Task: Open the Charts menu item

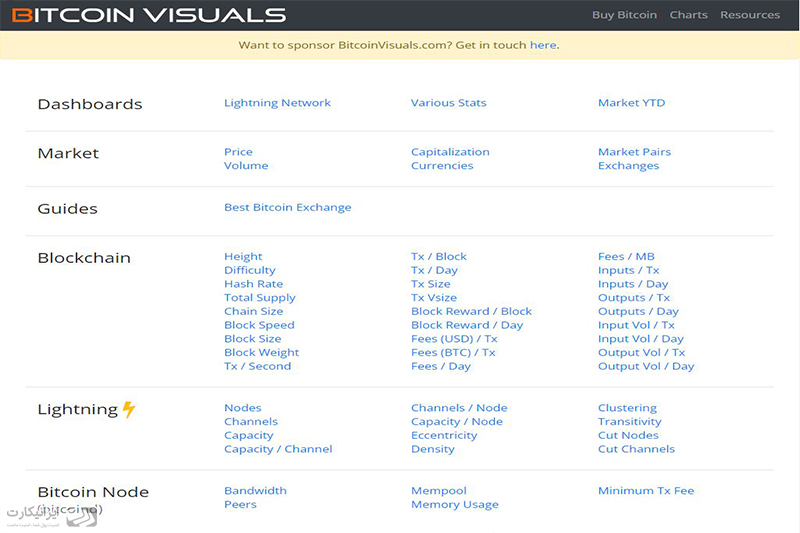Action: tap(688, 15)
